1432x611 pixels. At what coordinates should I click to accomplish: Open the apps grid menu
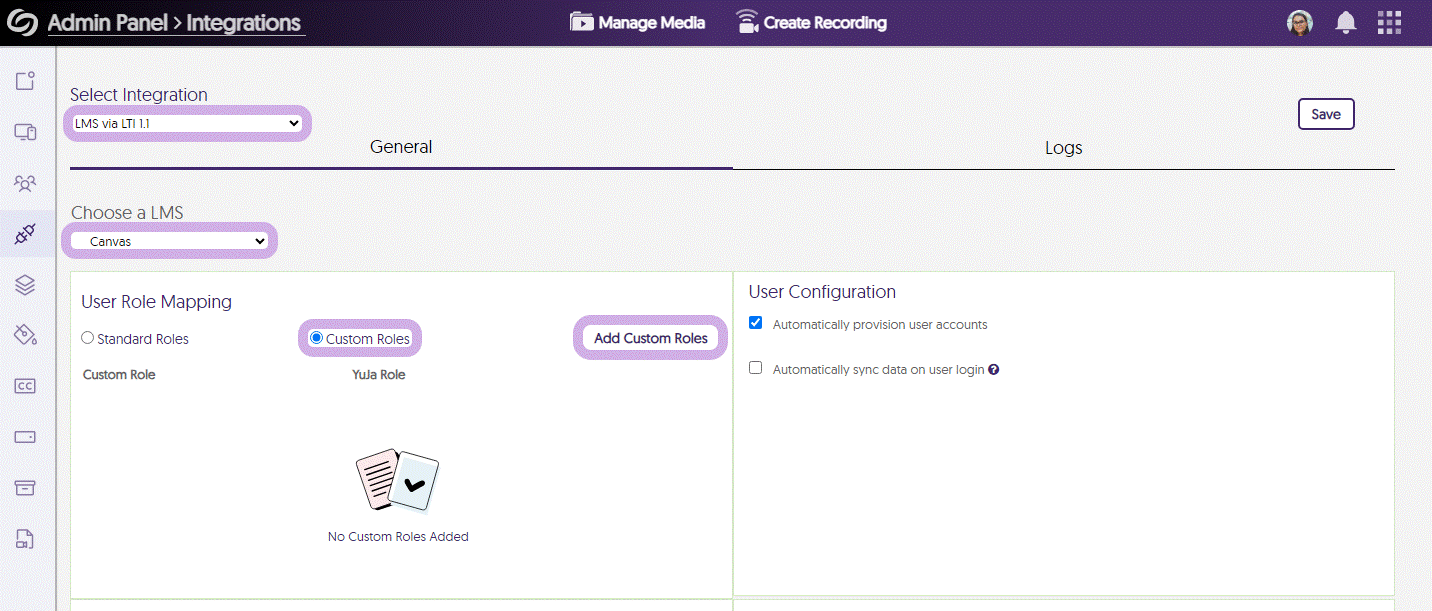pos(1389,23)
